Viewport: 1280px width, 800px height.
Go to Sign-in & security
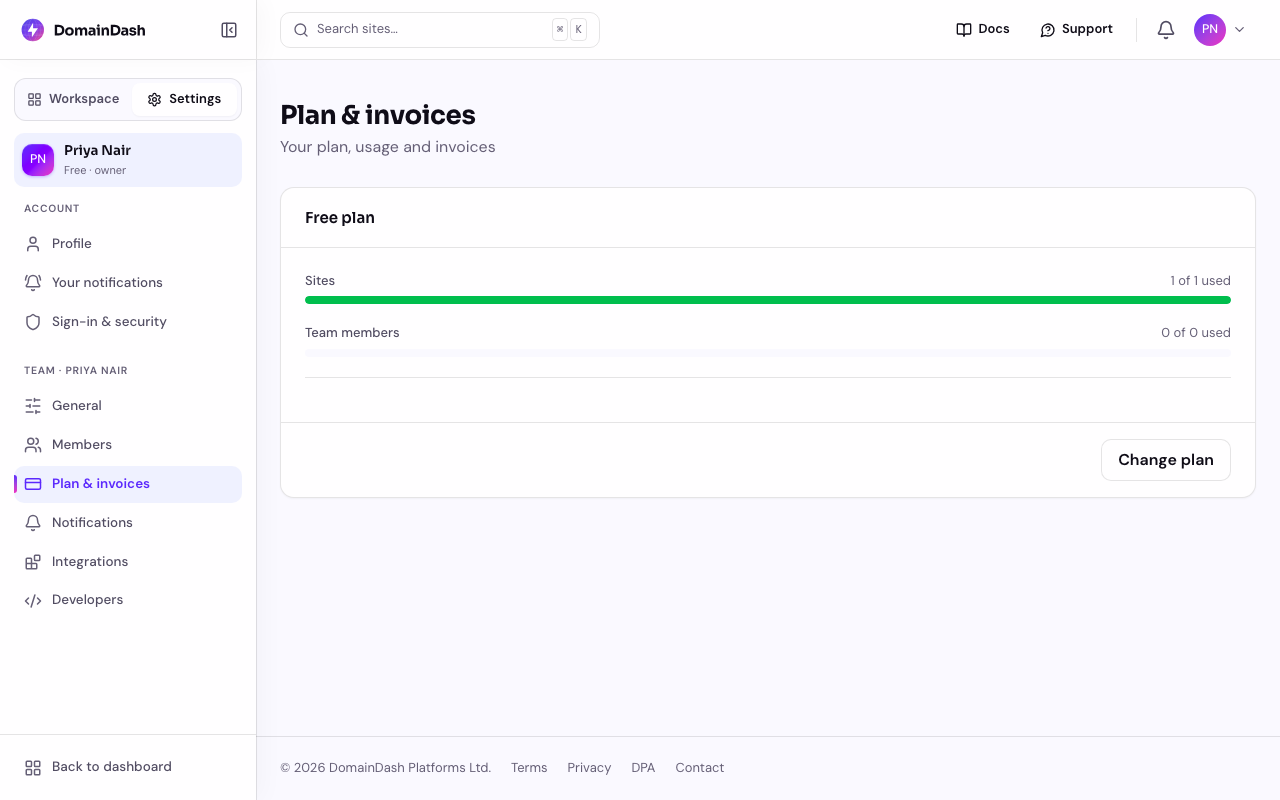pyautogui.click(x=128, y=322)
